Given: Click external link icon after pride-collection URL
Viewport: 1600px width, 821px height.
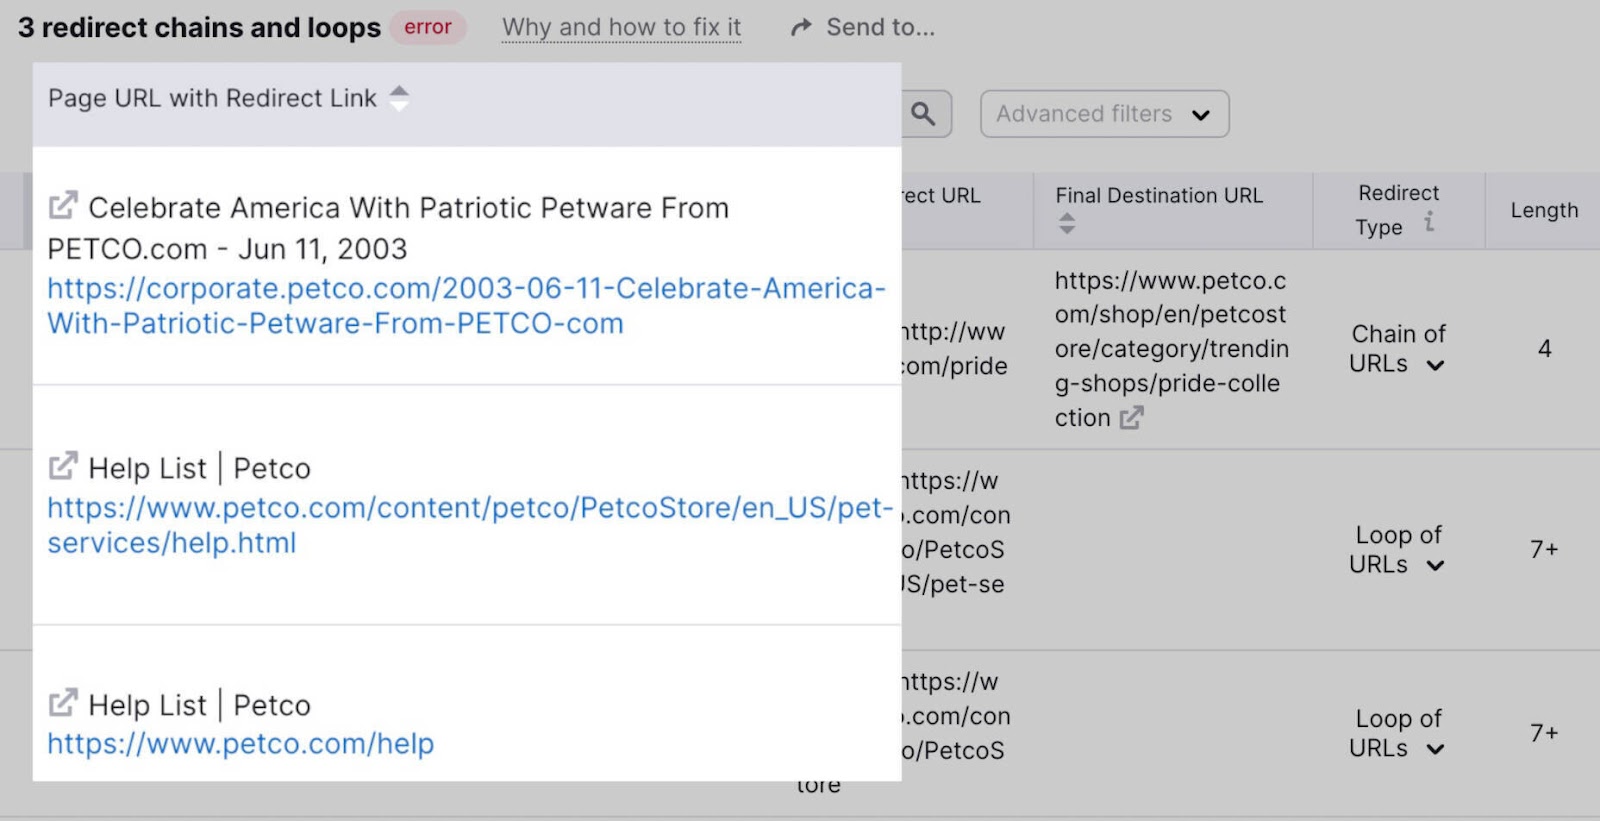Looking at the screenshot, I should 1131,418.
